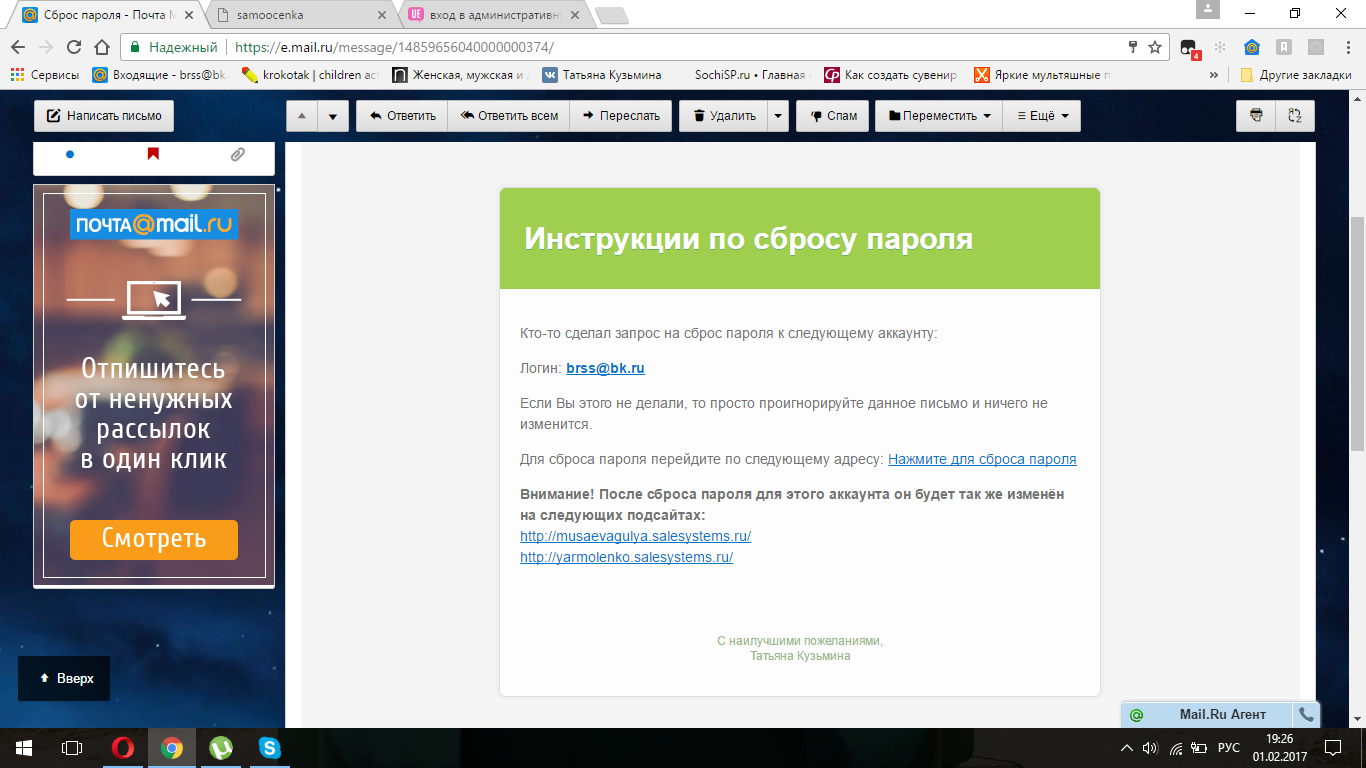
Task: Filter by red flag icon
Action: click(153, 154)
